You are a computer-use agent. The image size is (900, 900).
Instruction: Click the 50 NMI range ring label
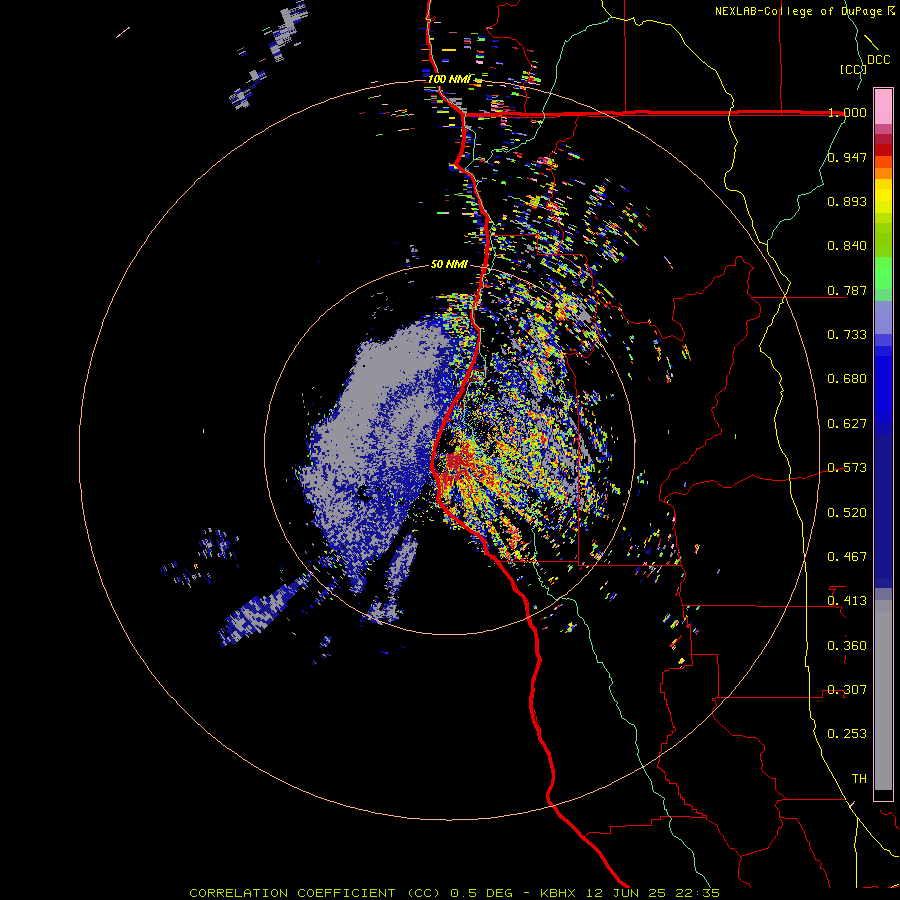449,265
